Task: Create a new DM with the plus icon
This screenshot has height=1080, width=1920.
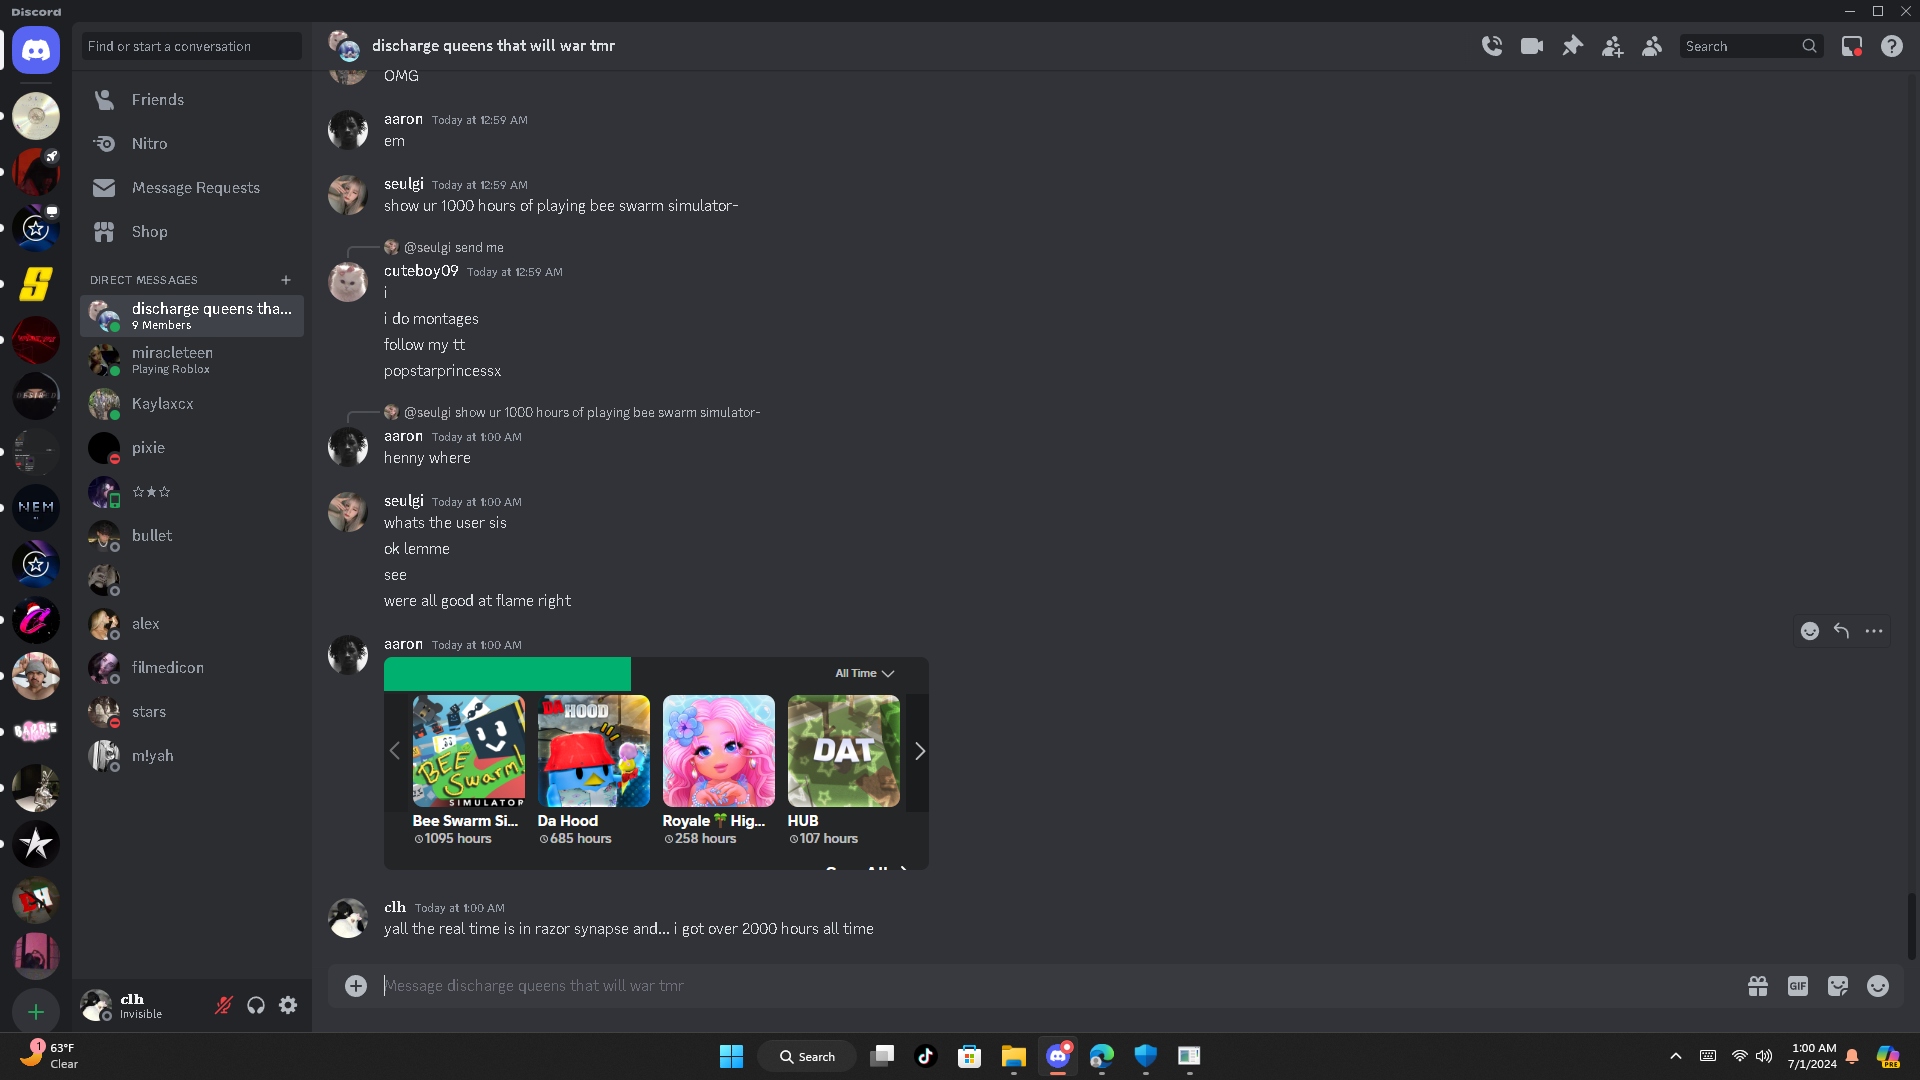Action: click(x=286, y=280)
